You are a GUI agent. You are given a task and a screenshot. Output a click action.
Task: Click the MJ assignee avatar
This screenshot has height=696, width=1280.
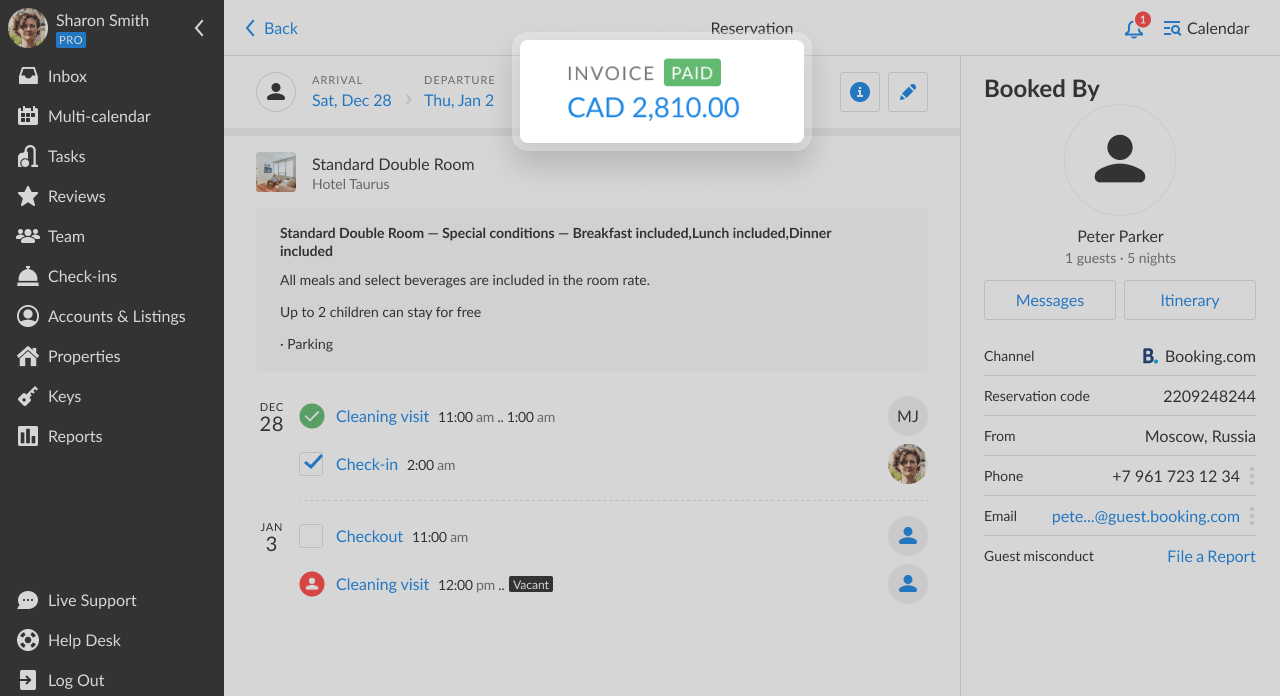point(908,416)
